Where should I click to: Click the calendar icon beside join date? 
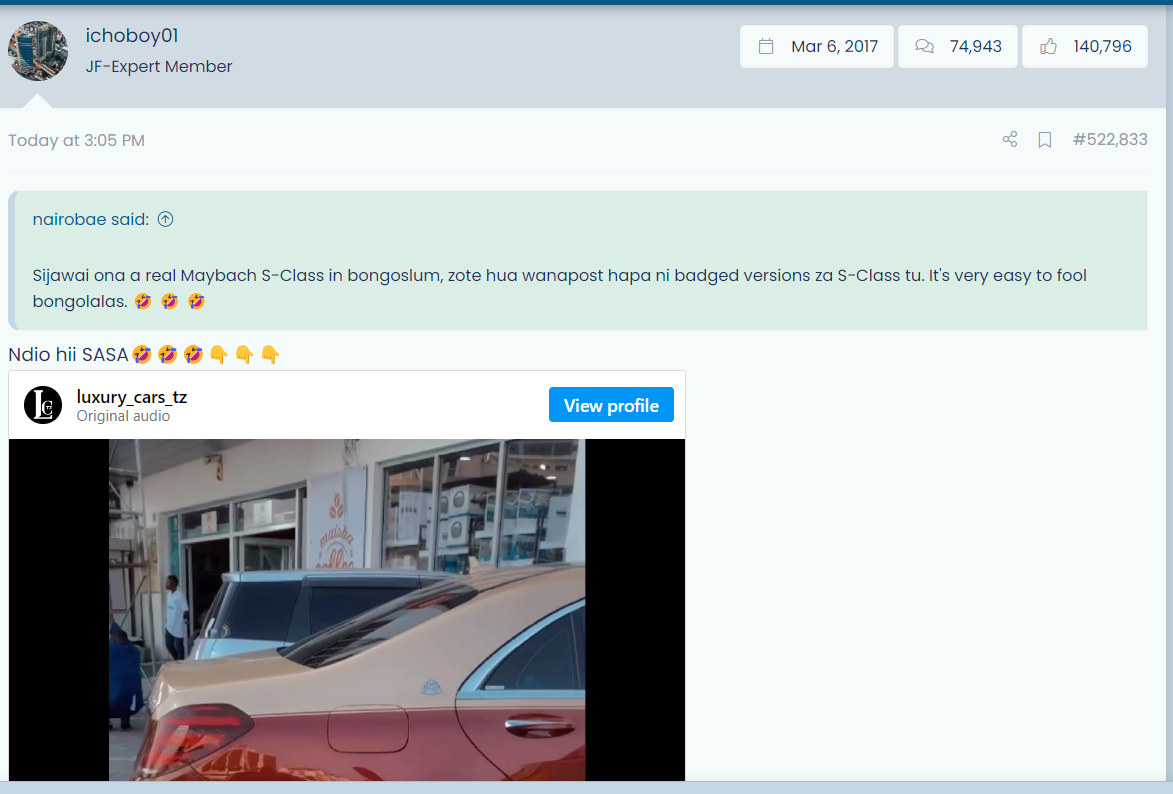[x=766, y=46]
